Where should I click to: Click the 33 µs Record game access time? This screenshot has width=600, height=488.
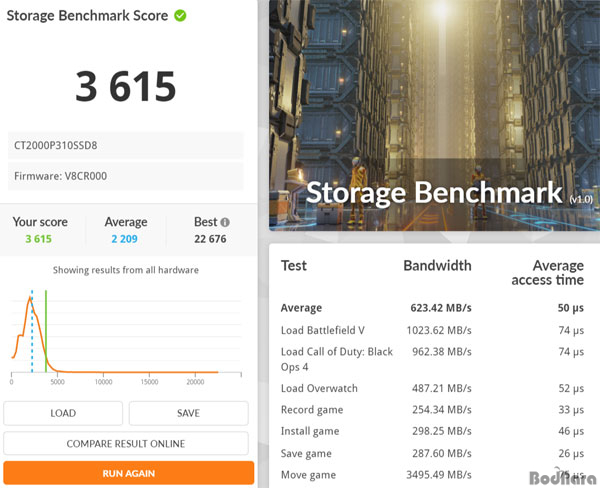(x=571, y=410)
